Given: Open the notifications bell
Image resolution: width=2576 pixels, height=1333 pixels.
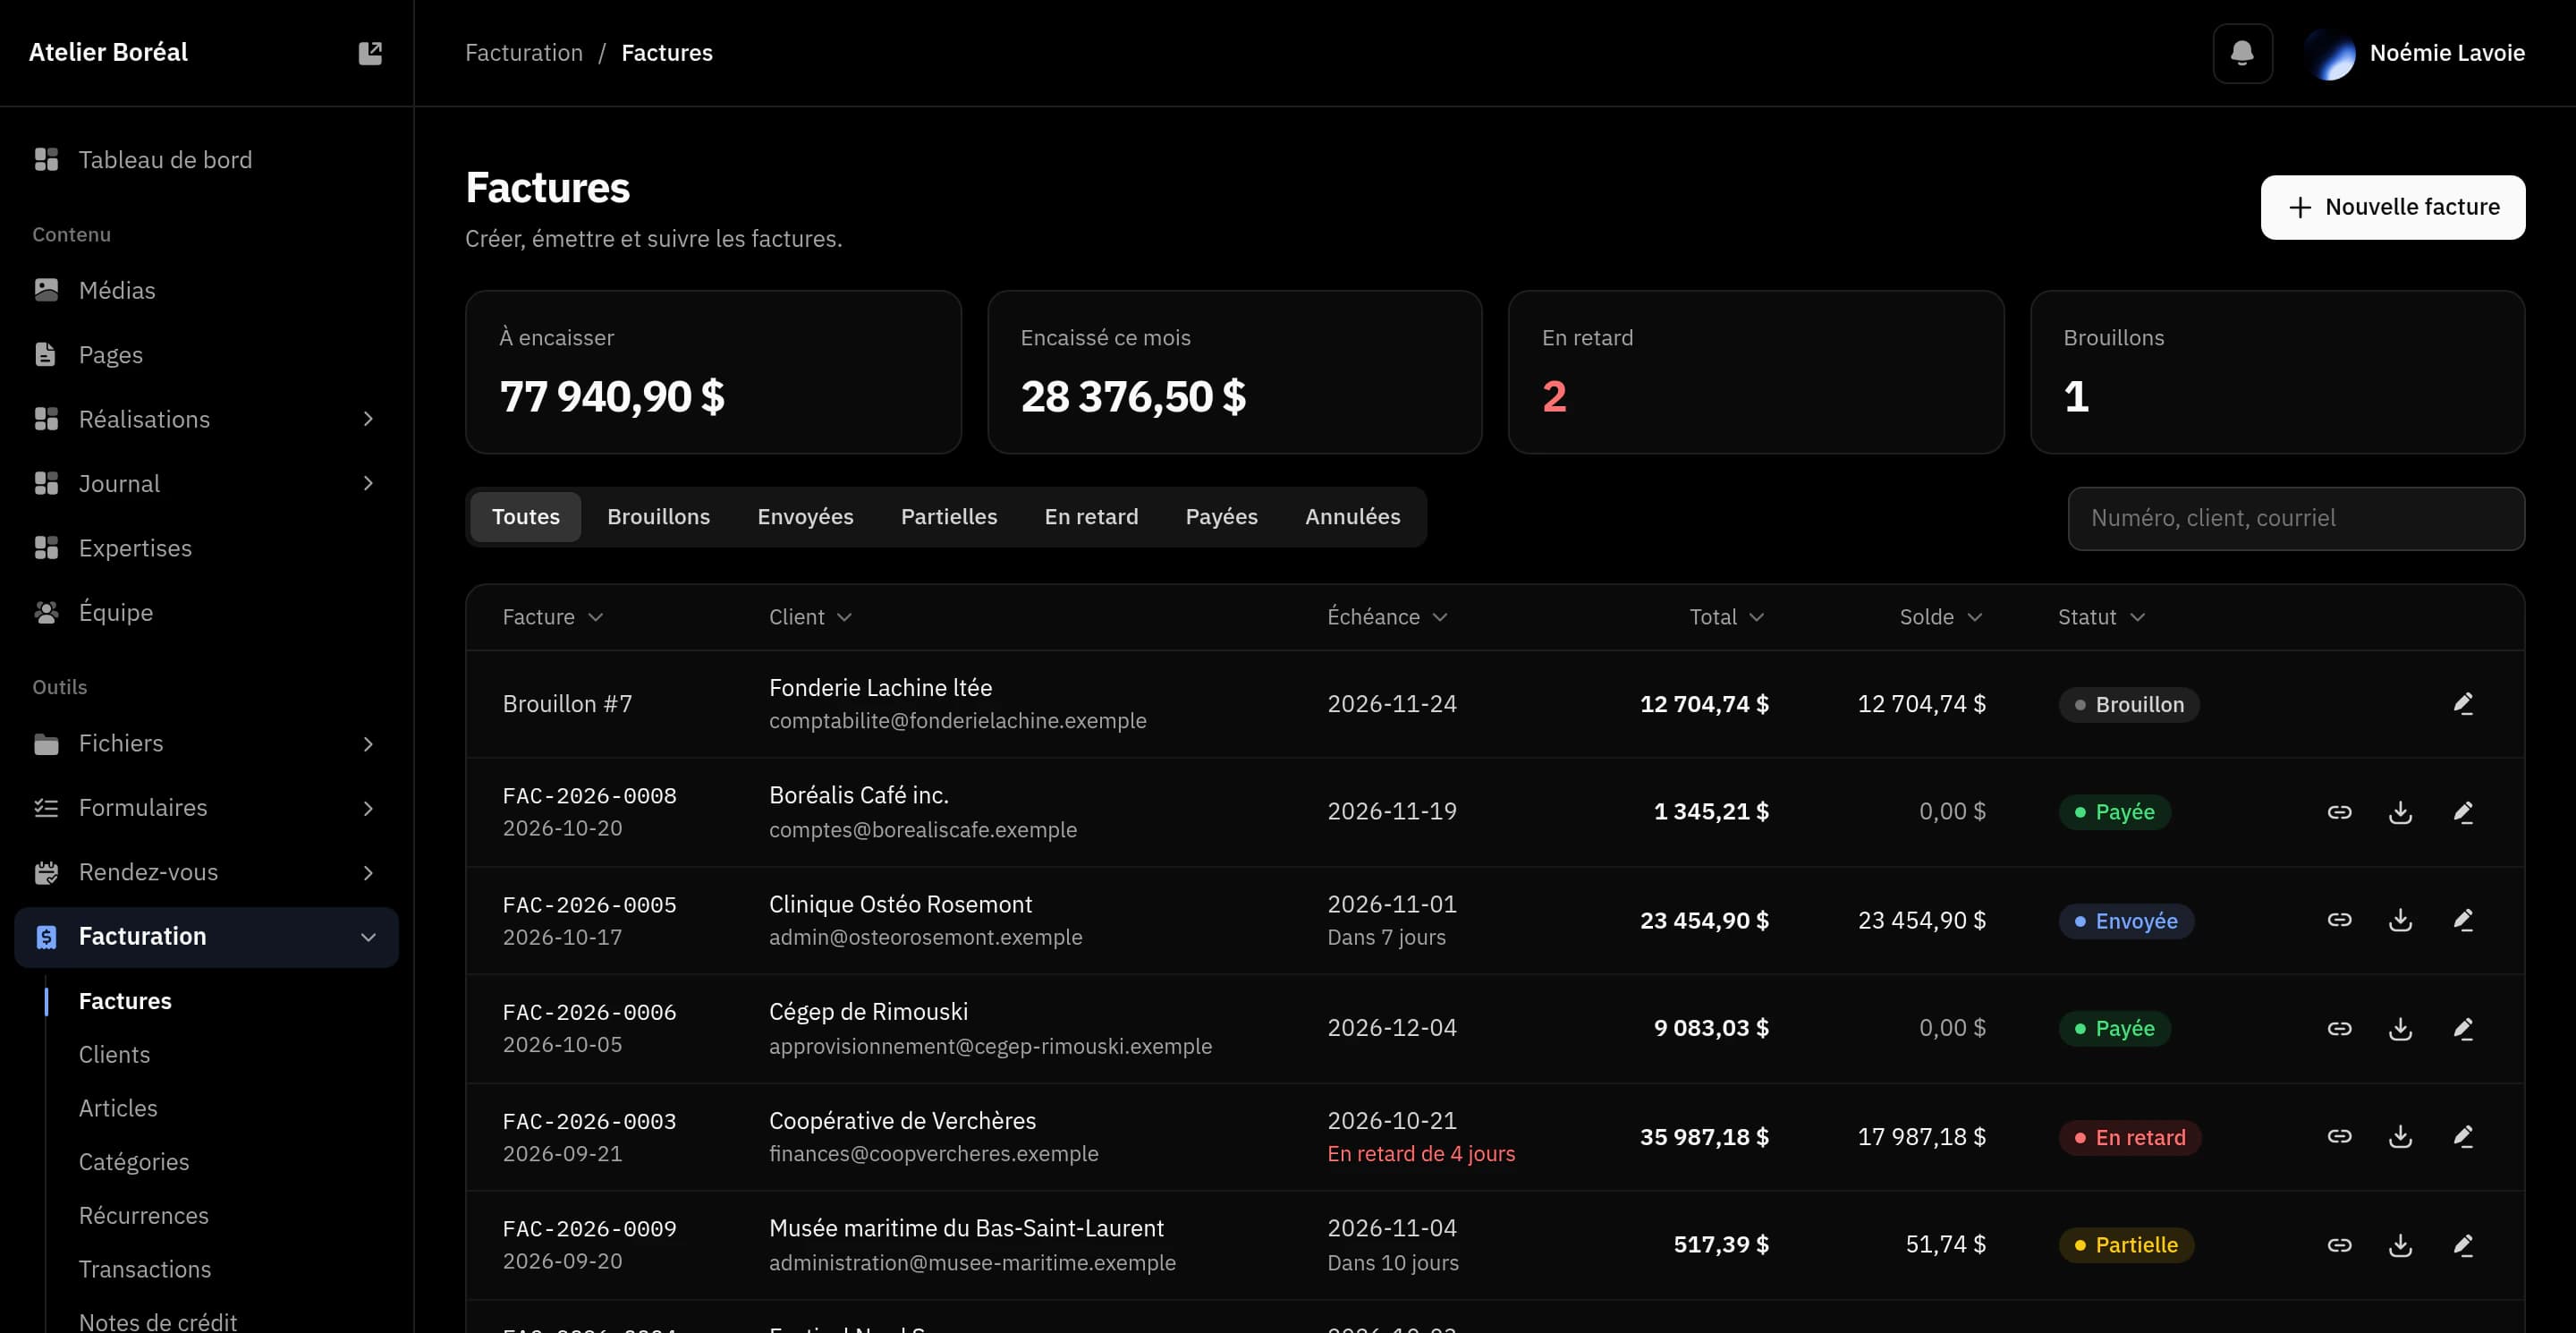Looking at the screenshot, I should pos(2242,53).
